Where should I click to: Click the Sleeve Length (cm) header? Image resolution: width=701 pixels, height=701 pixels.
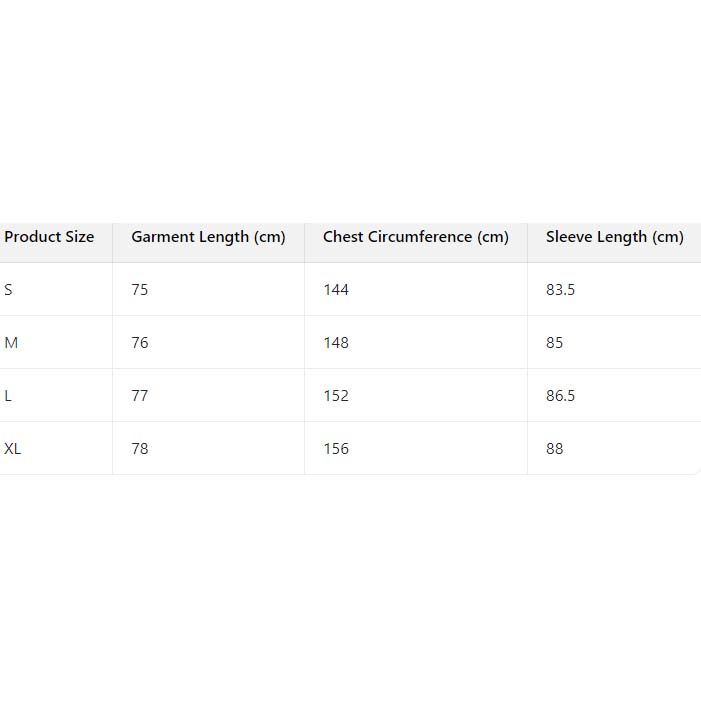click(x=614, y=237)
